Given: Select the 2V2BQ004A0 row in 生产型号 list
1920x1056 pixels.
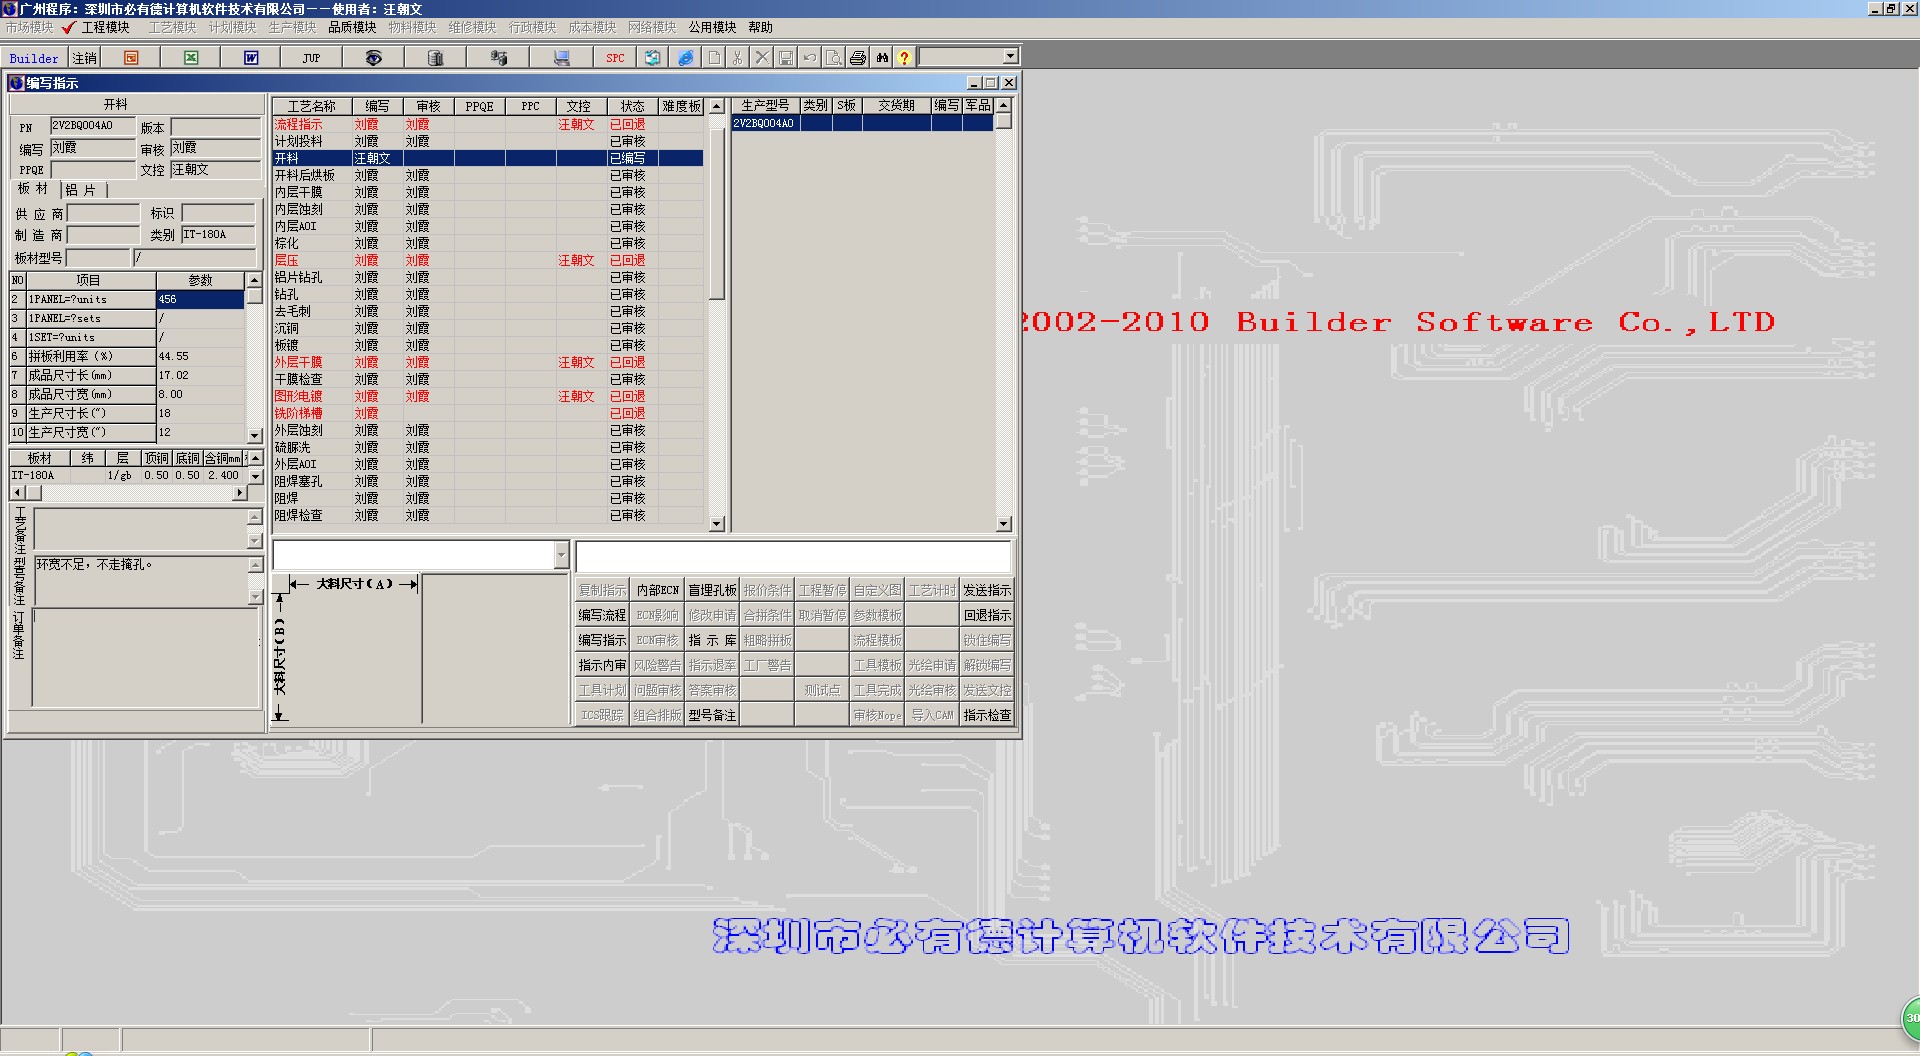Looking at the screenshot, I should (x=863, y=123).
